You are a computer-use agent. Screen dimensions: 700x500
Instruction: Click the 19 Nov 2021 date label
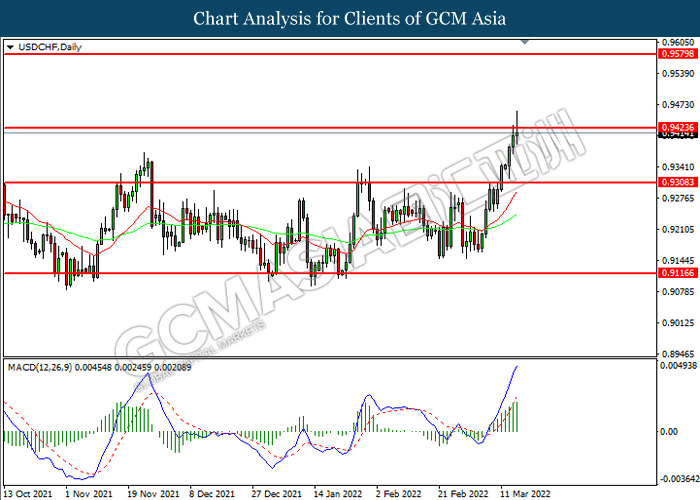153,494
